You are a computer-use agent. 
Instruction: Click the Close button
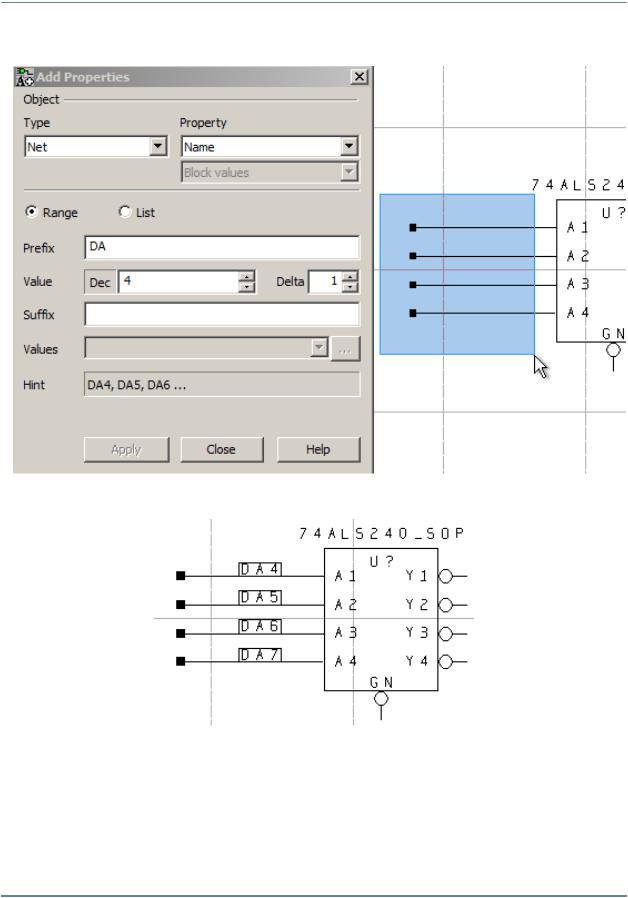click(222, 450)
